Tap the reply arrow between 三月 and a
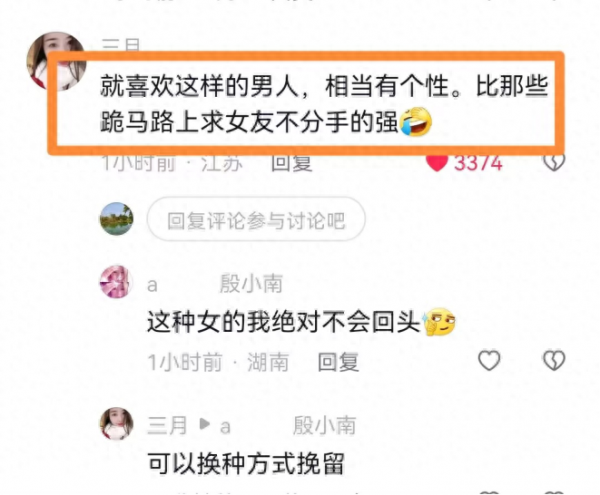 coord(204,424)
